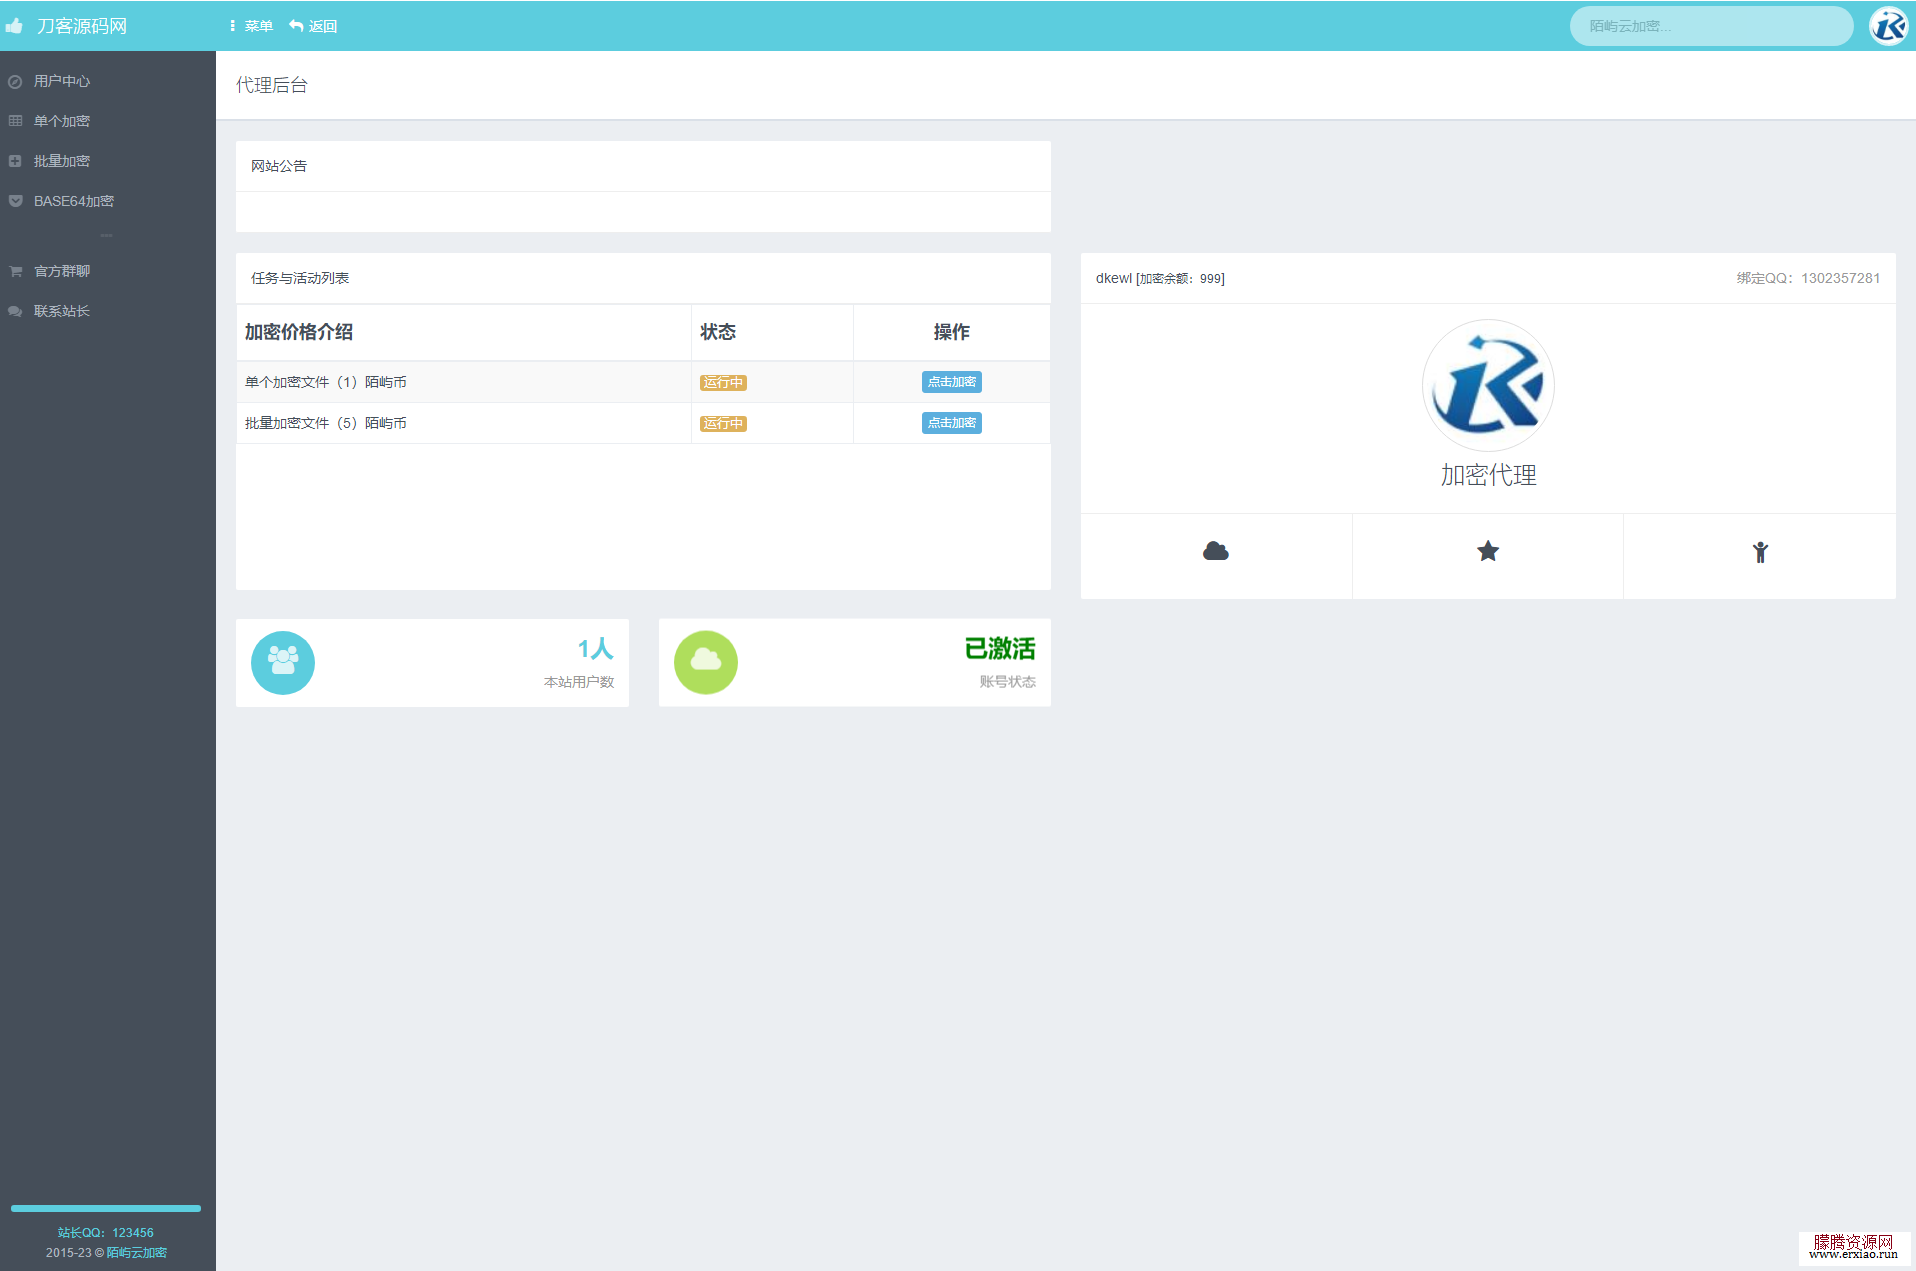Open the 刀客源码网 site title
Screen dimensions: 1916x1271
tap(82, 26)
